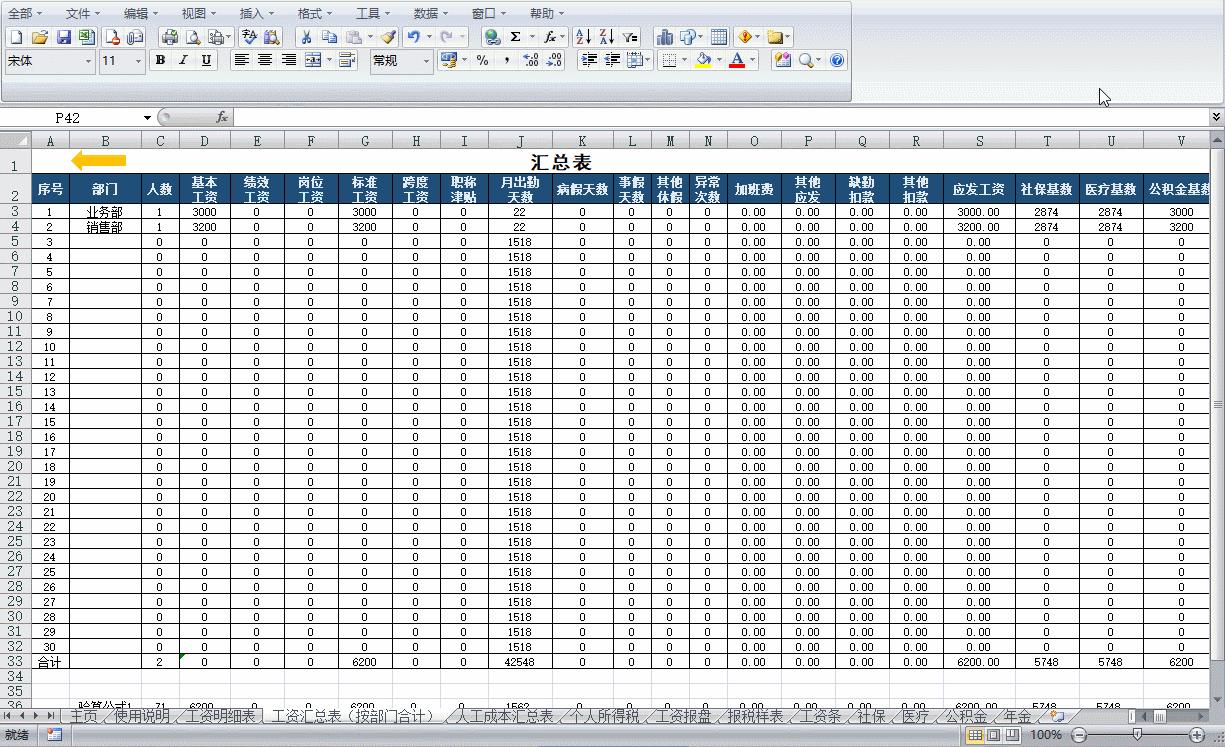This screenshot has height=747, width=1225.
Task: Toggle underline formatting
Action: [x=206, y=60]
